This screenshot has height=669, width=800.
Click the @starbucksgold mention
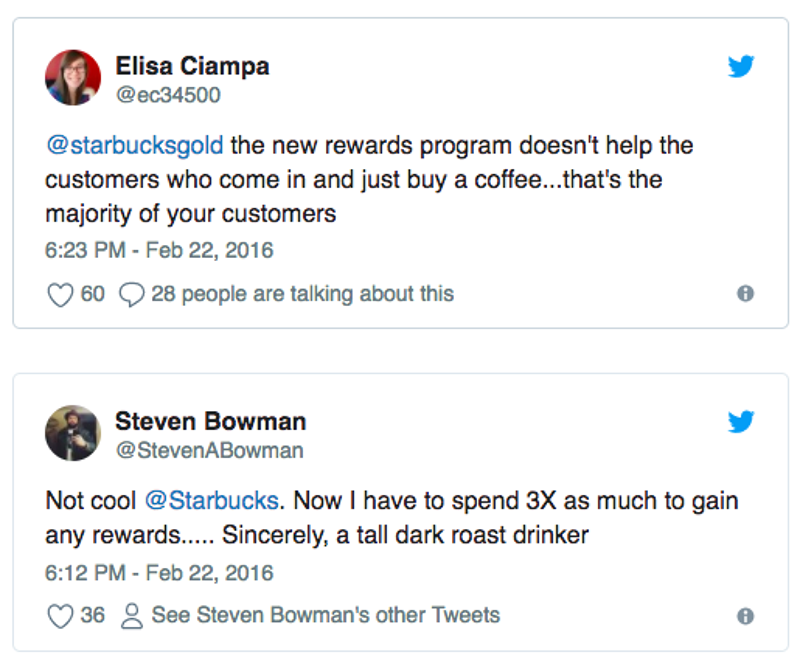coord(136,145)
